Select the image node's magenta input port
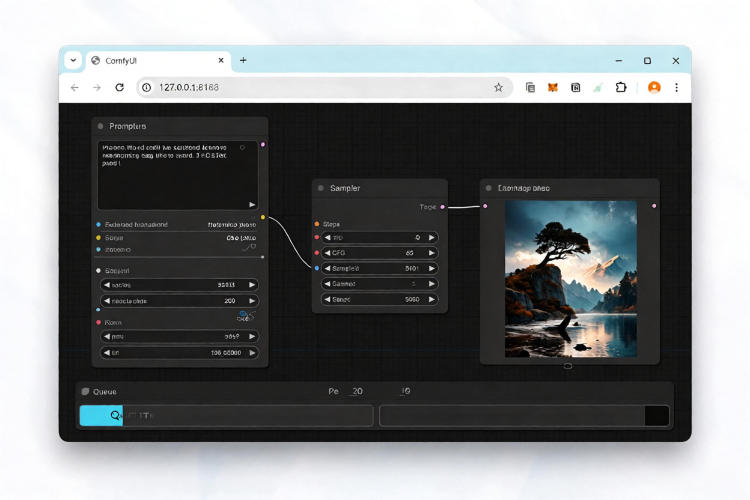The width and height of the screenshot is (750, 500). [485, 206]
